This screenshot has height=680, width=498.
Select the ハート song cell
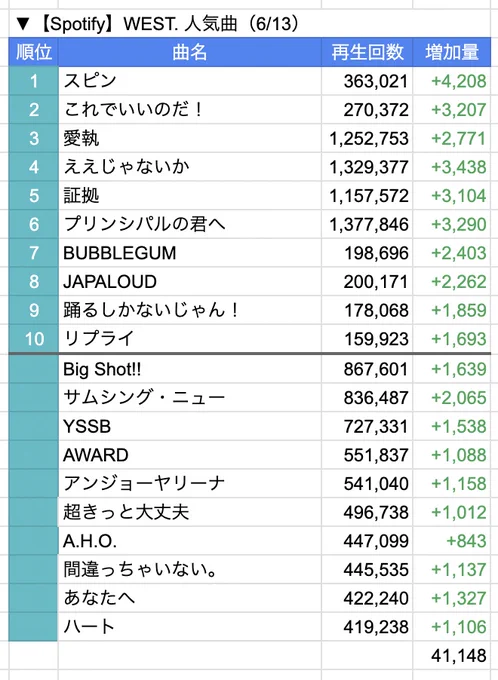pos(190,627)
